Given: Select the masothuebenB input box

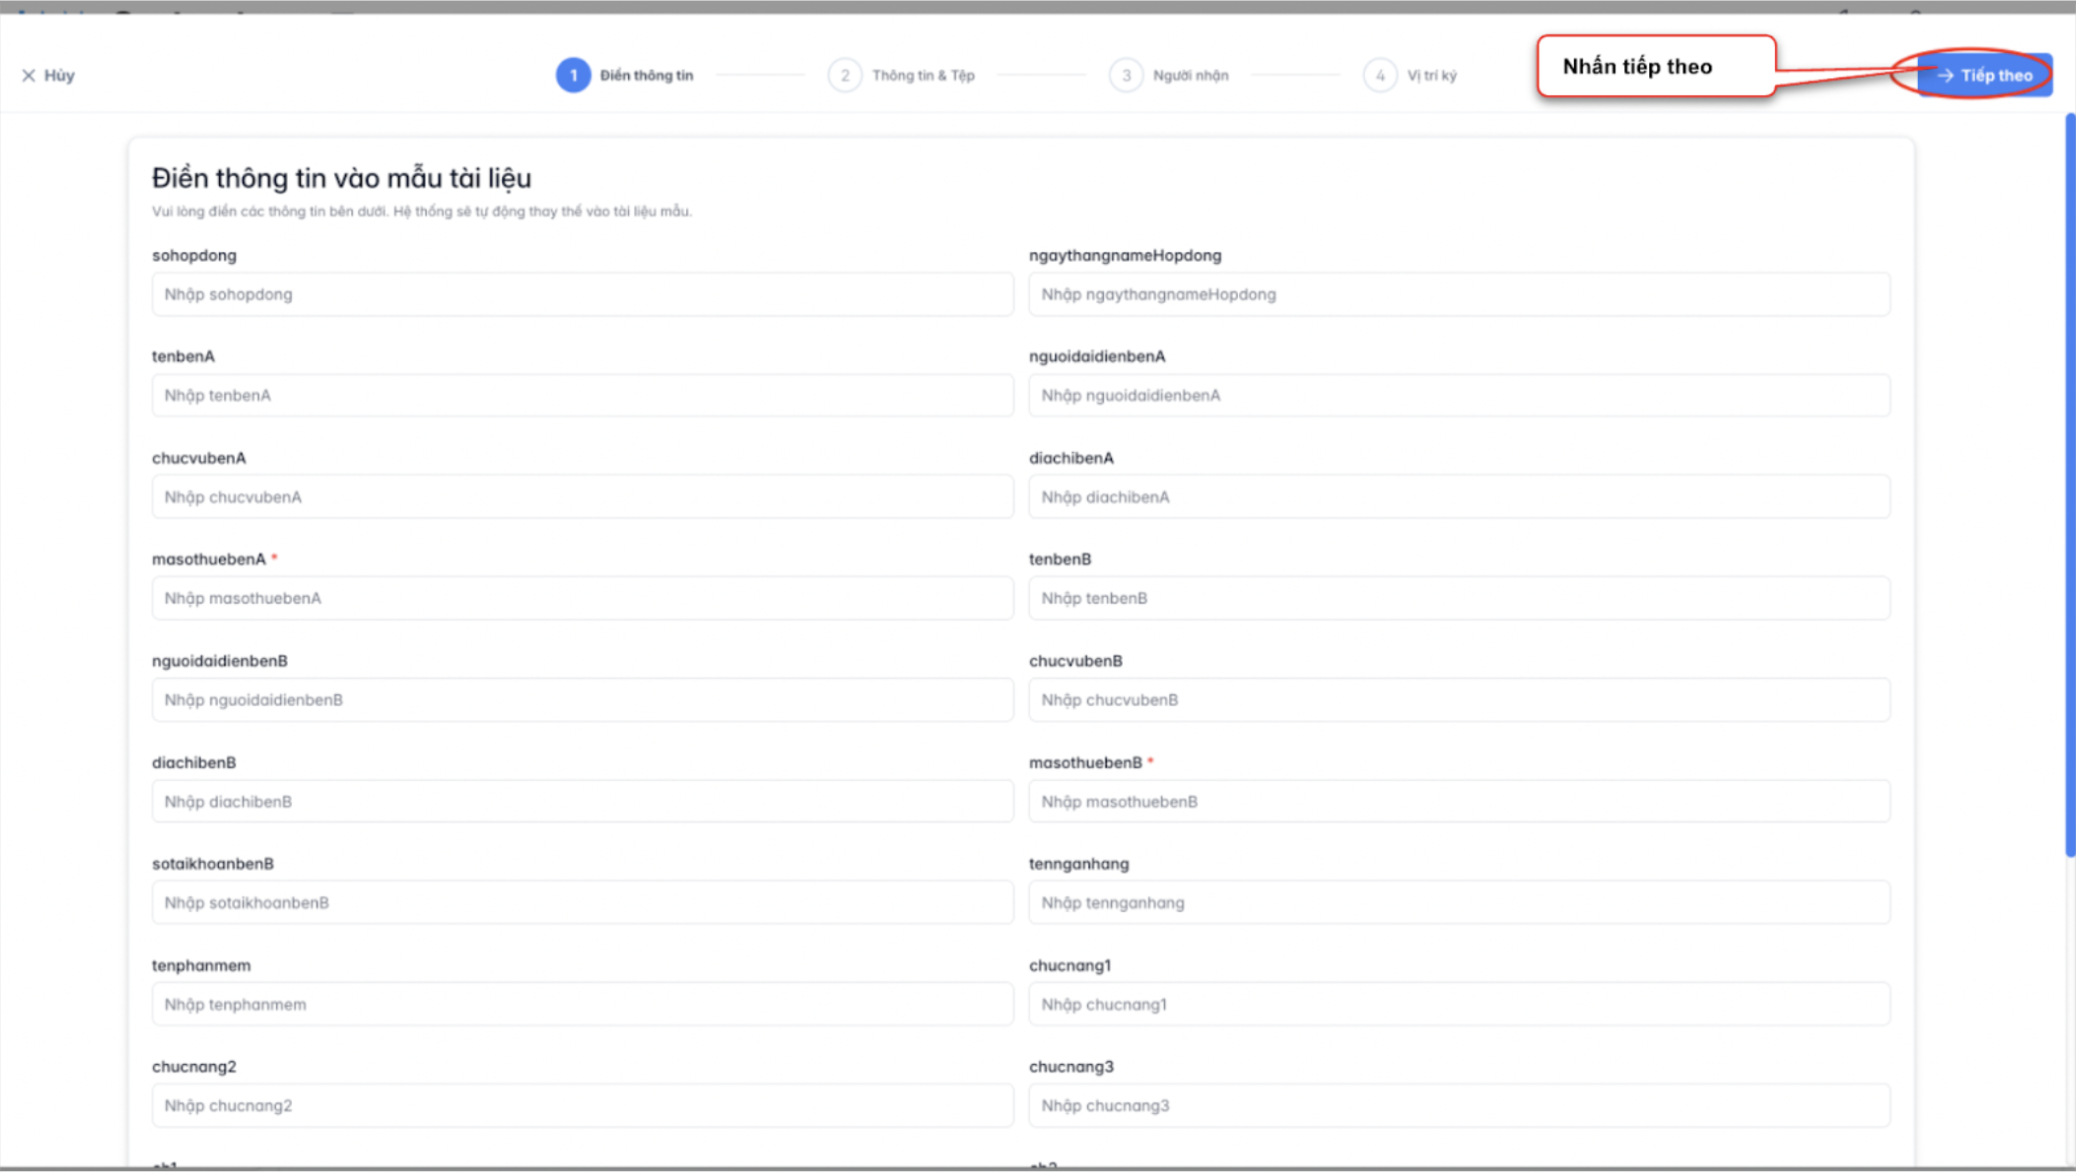Looking at the screenshot, I should coord(1459,801).
